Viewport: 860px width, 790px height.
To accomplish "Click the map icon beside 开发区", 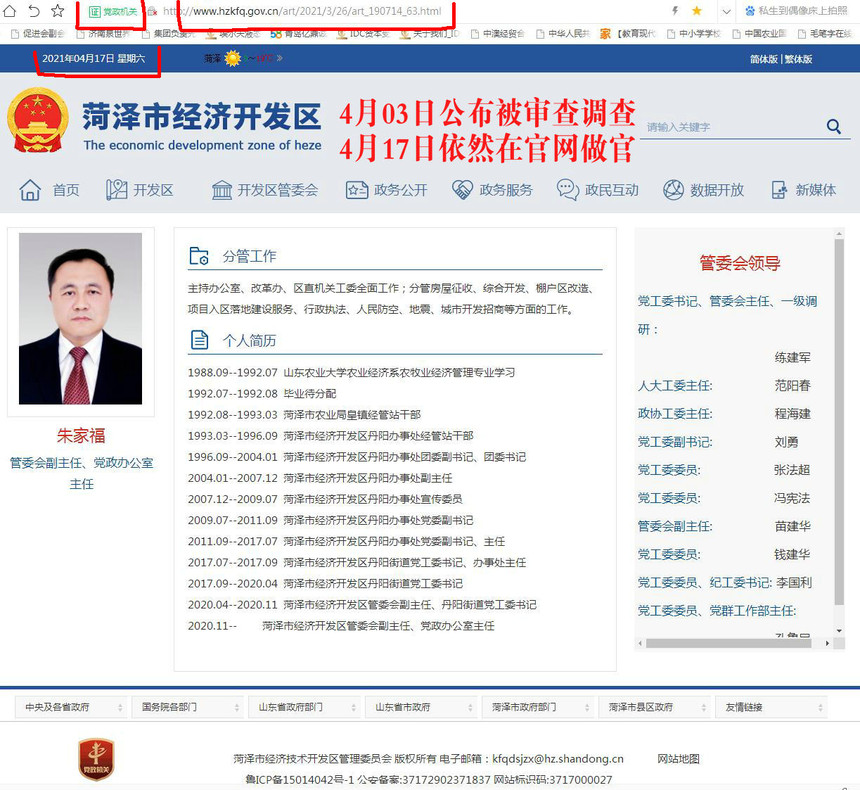I will [x=116, y=190].
